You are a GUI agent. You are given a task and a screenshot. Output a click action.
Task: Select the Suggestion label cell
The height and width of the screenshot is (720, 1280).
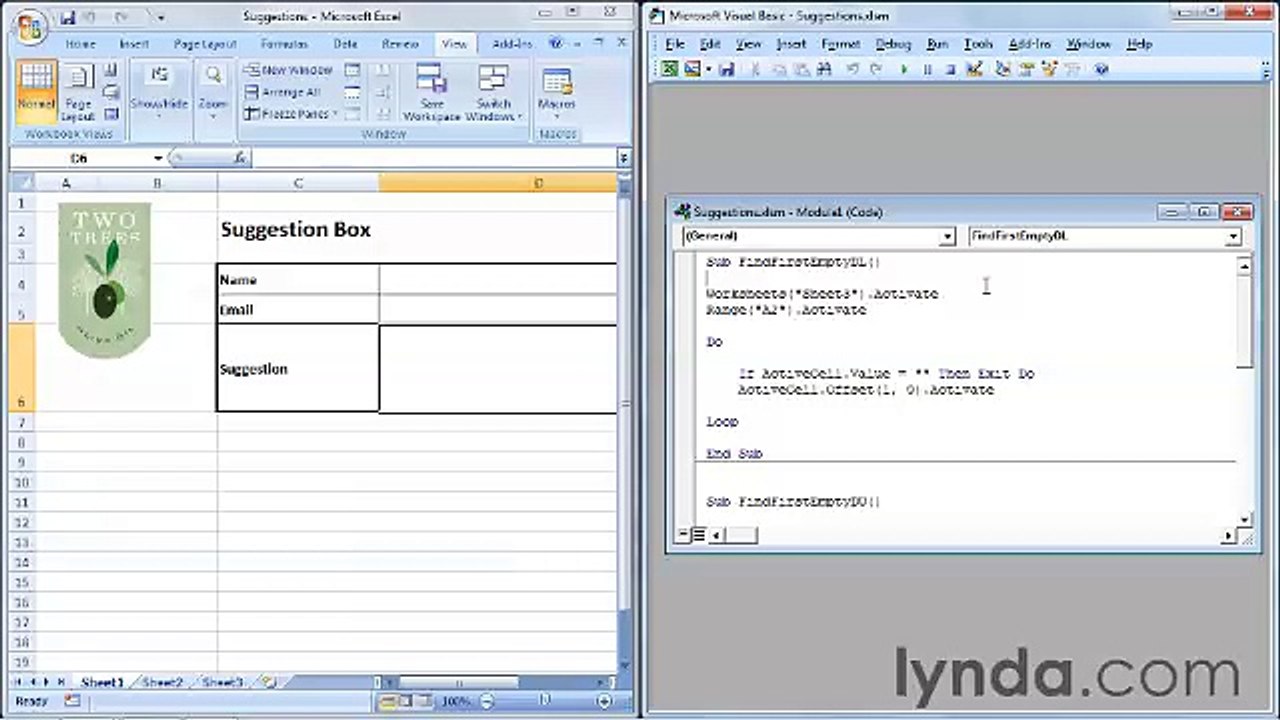(298, 368)
